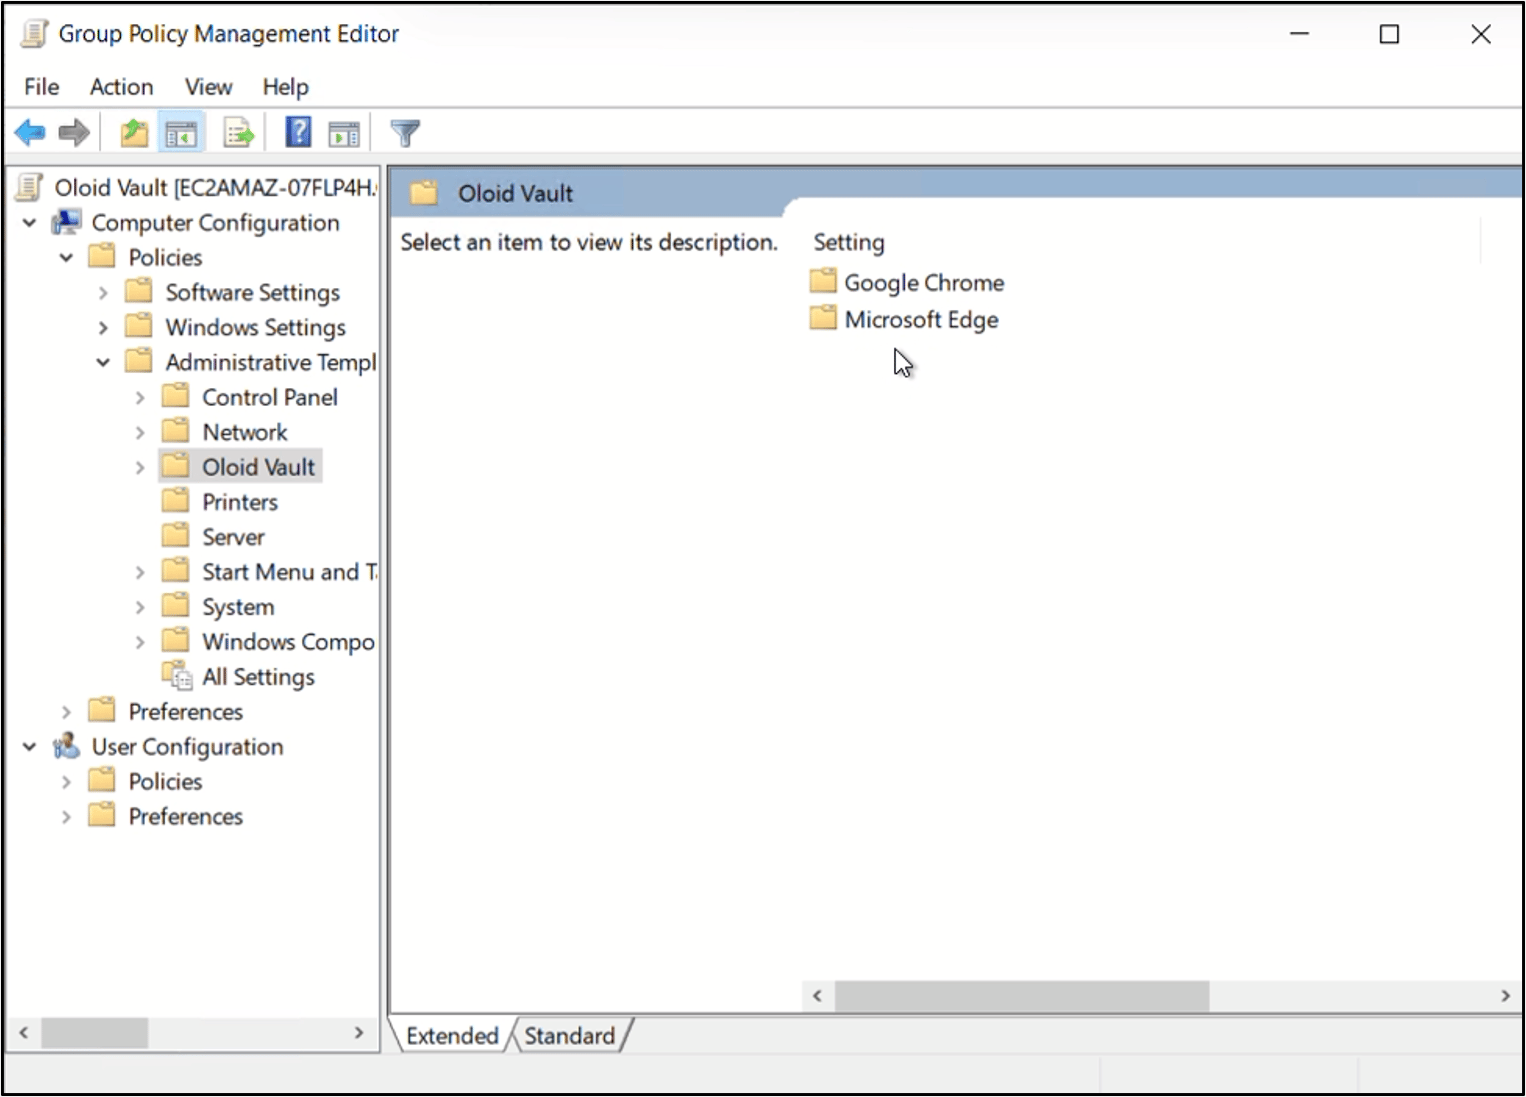
Task: Click the Filter funnel toolbar icon
Action: [405, 132]
